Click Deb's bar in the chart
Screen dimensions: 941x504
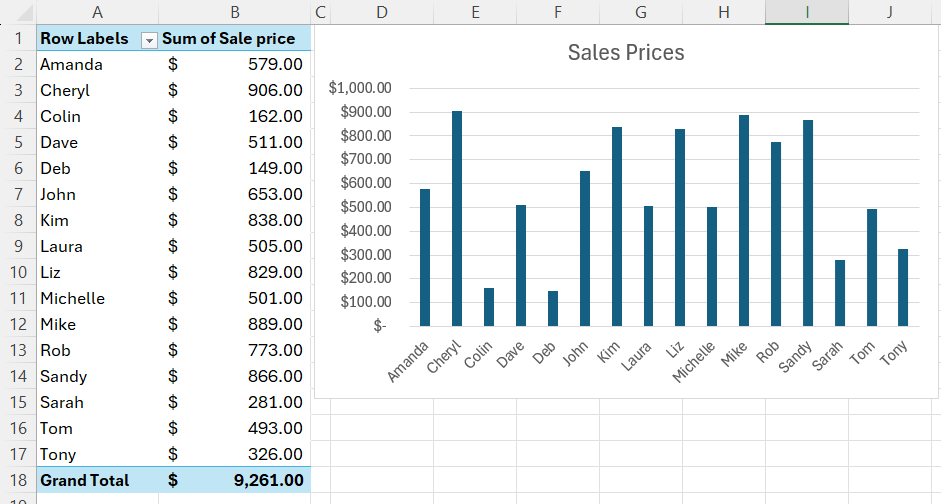click(553, 308)
